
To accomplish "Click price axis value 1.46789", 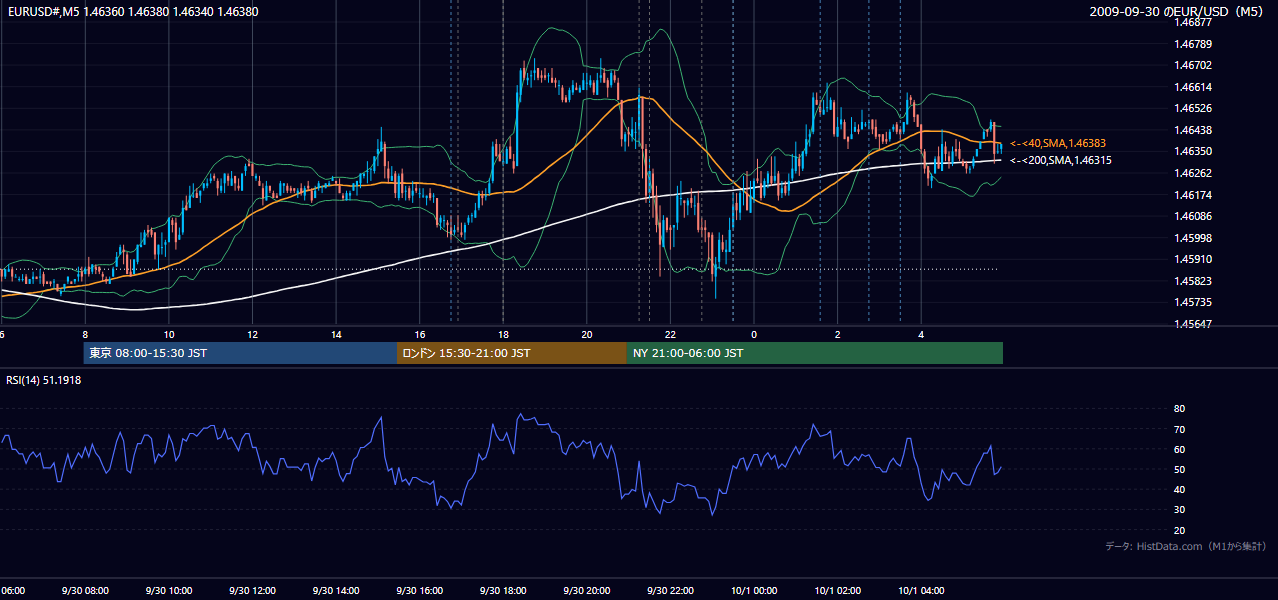I will coord(1193,44).
